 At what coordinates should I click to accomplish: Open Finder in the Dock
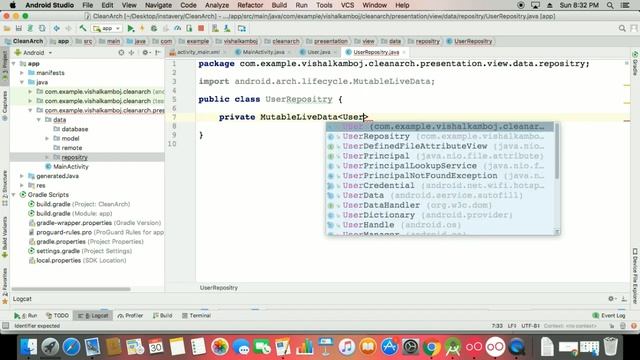pos(29,347)
